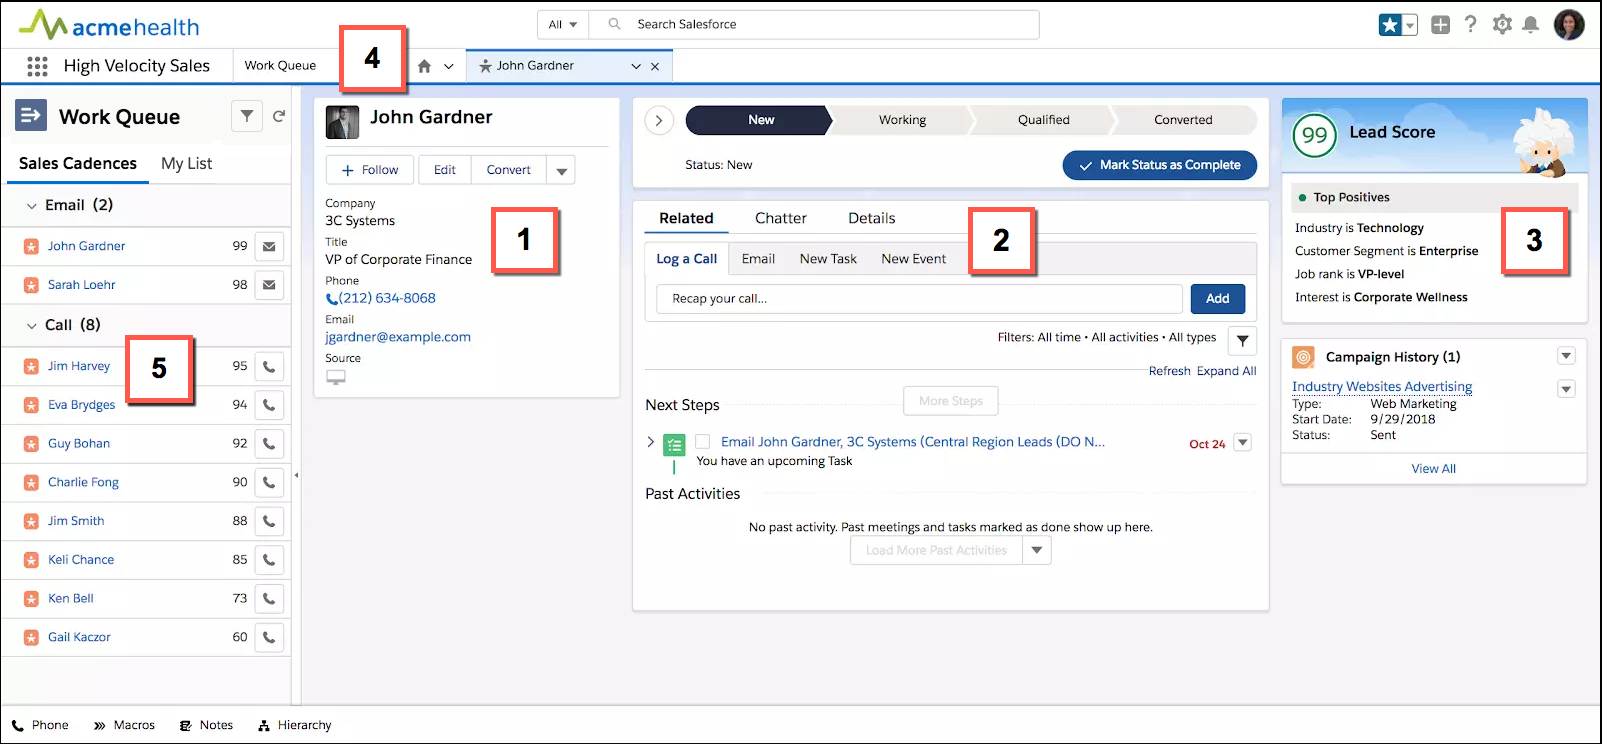Click the Work Queue panel icon
Image resolution: width=1602 pixels, height=744 pixels.
(x=31, y=116)
